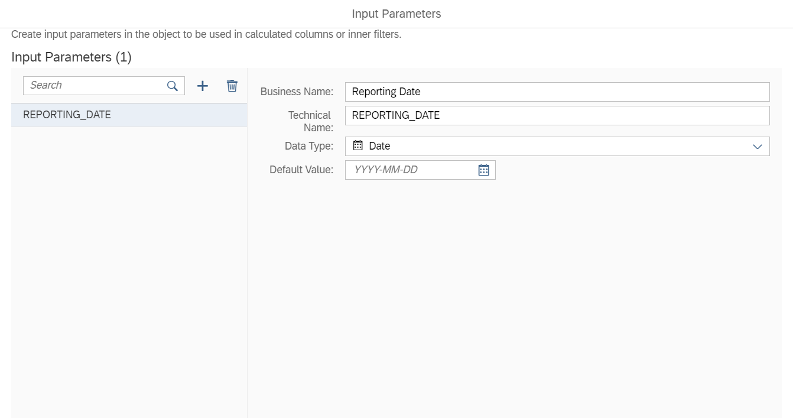Open calendar picker for Default Value
The width and height of the screenshot is (794, 418).
click(x=484, y=170)
